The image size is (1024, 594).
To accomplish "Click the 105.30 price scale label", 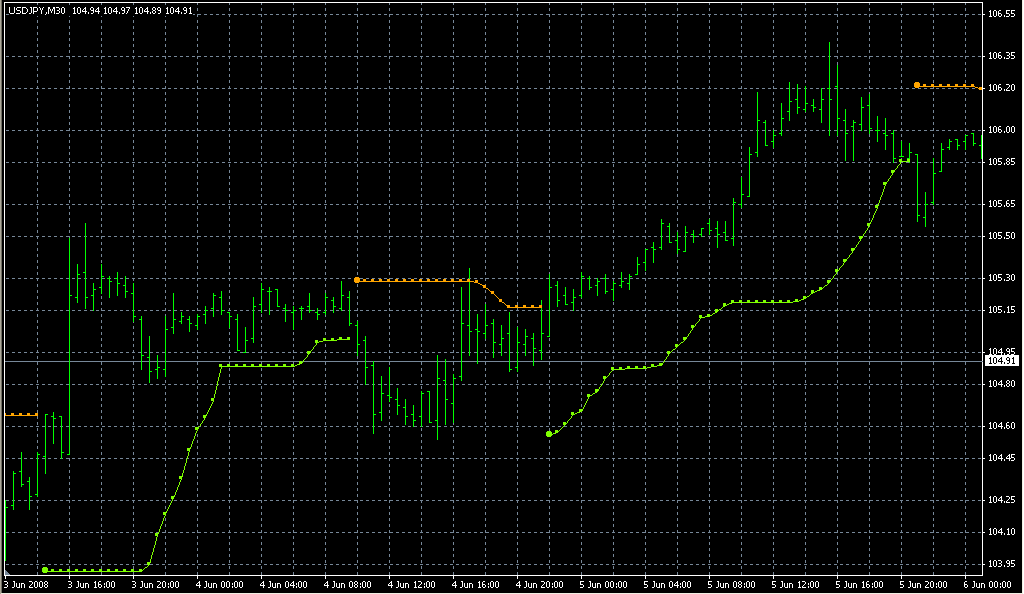I will click(1001, 278).
